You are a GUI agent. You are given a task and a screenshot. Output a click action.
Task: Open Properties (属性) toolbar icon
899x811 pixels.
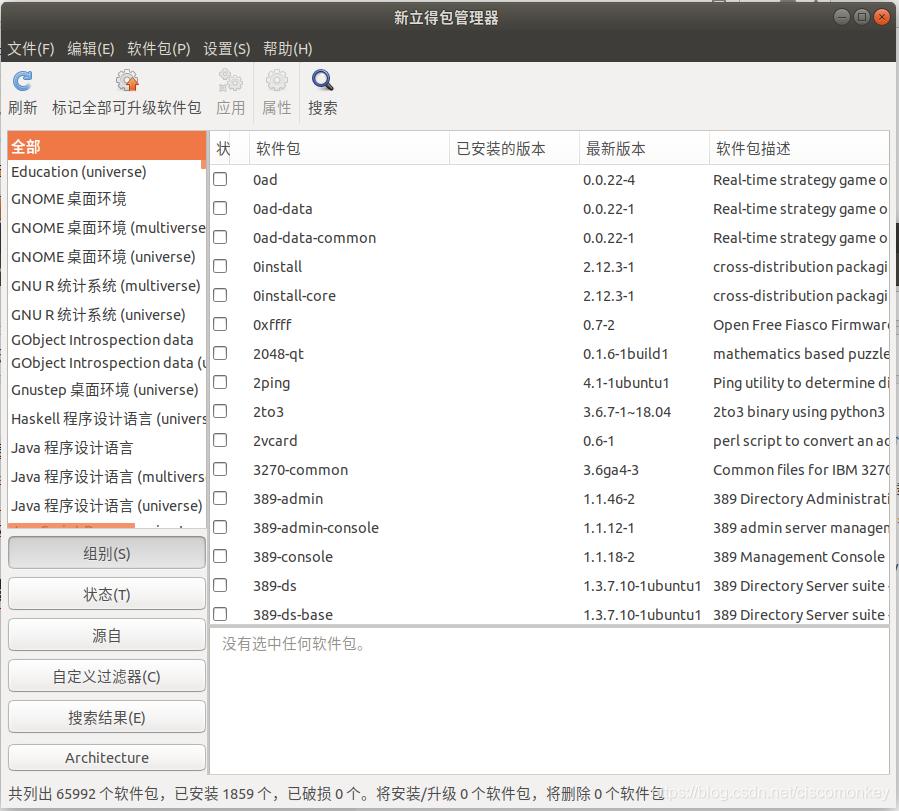click(277, 81)
